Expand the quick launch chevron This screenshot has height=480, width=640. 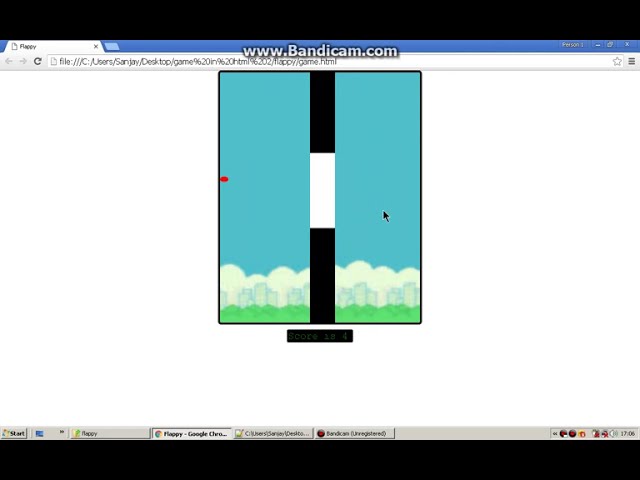pyautogui.click(x=62, y=432)
